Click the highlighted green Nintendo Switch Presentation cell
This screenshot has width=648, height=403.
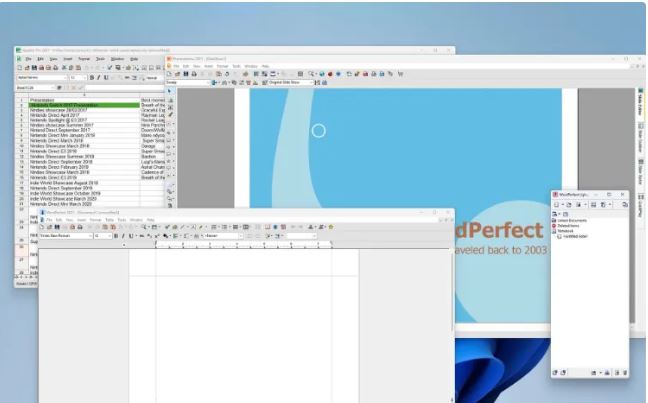click(80, 105)
